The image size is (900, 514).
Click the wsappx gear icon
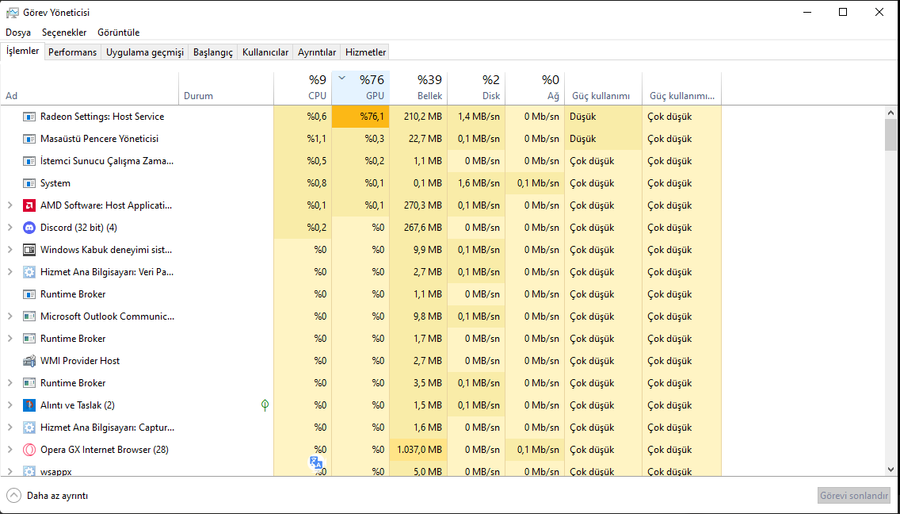click(x=29, y=472)
